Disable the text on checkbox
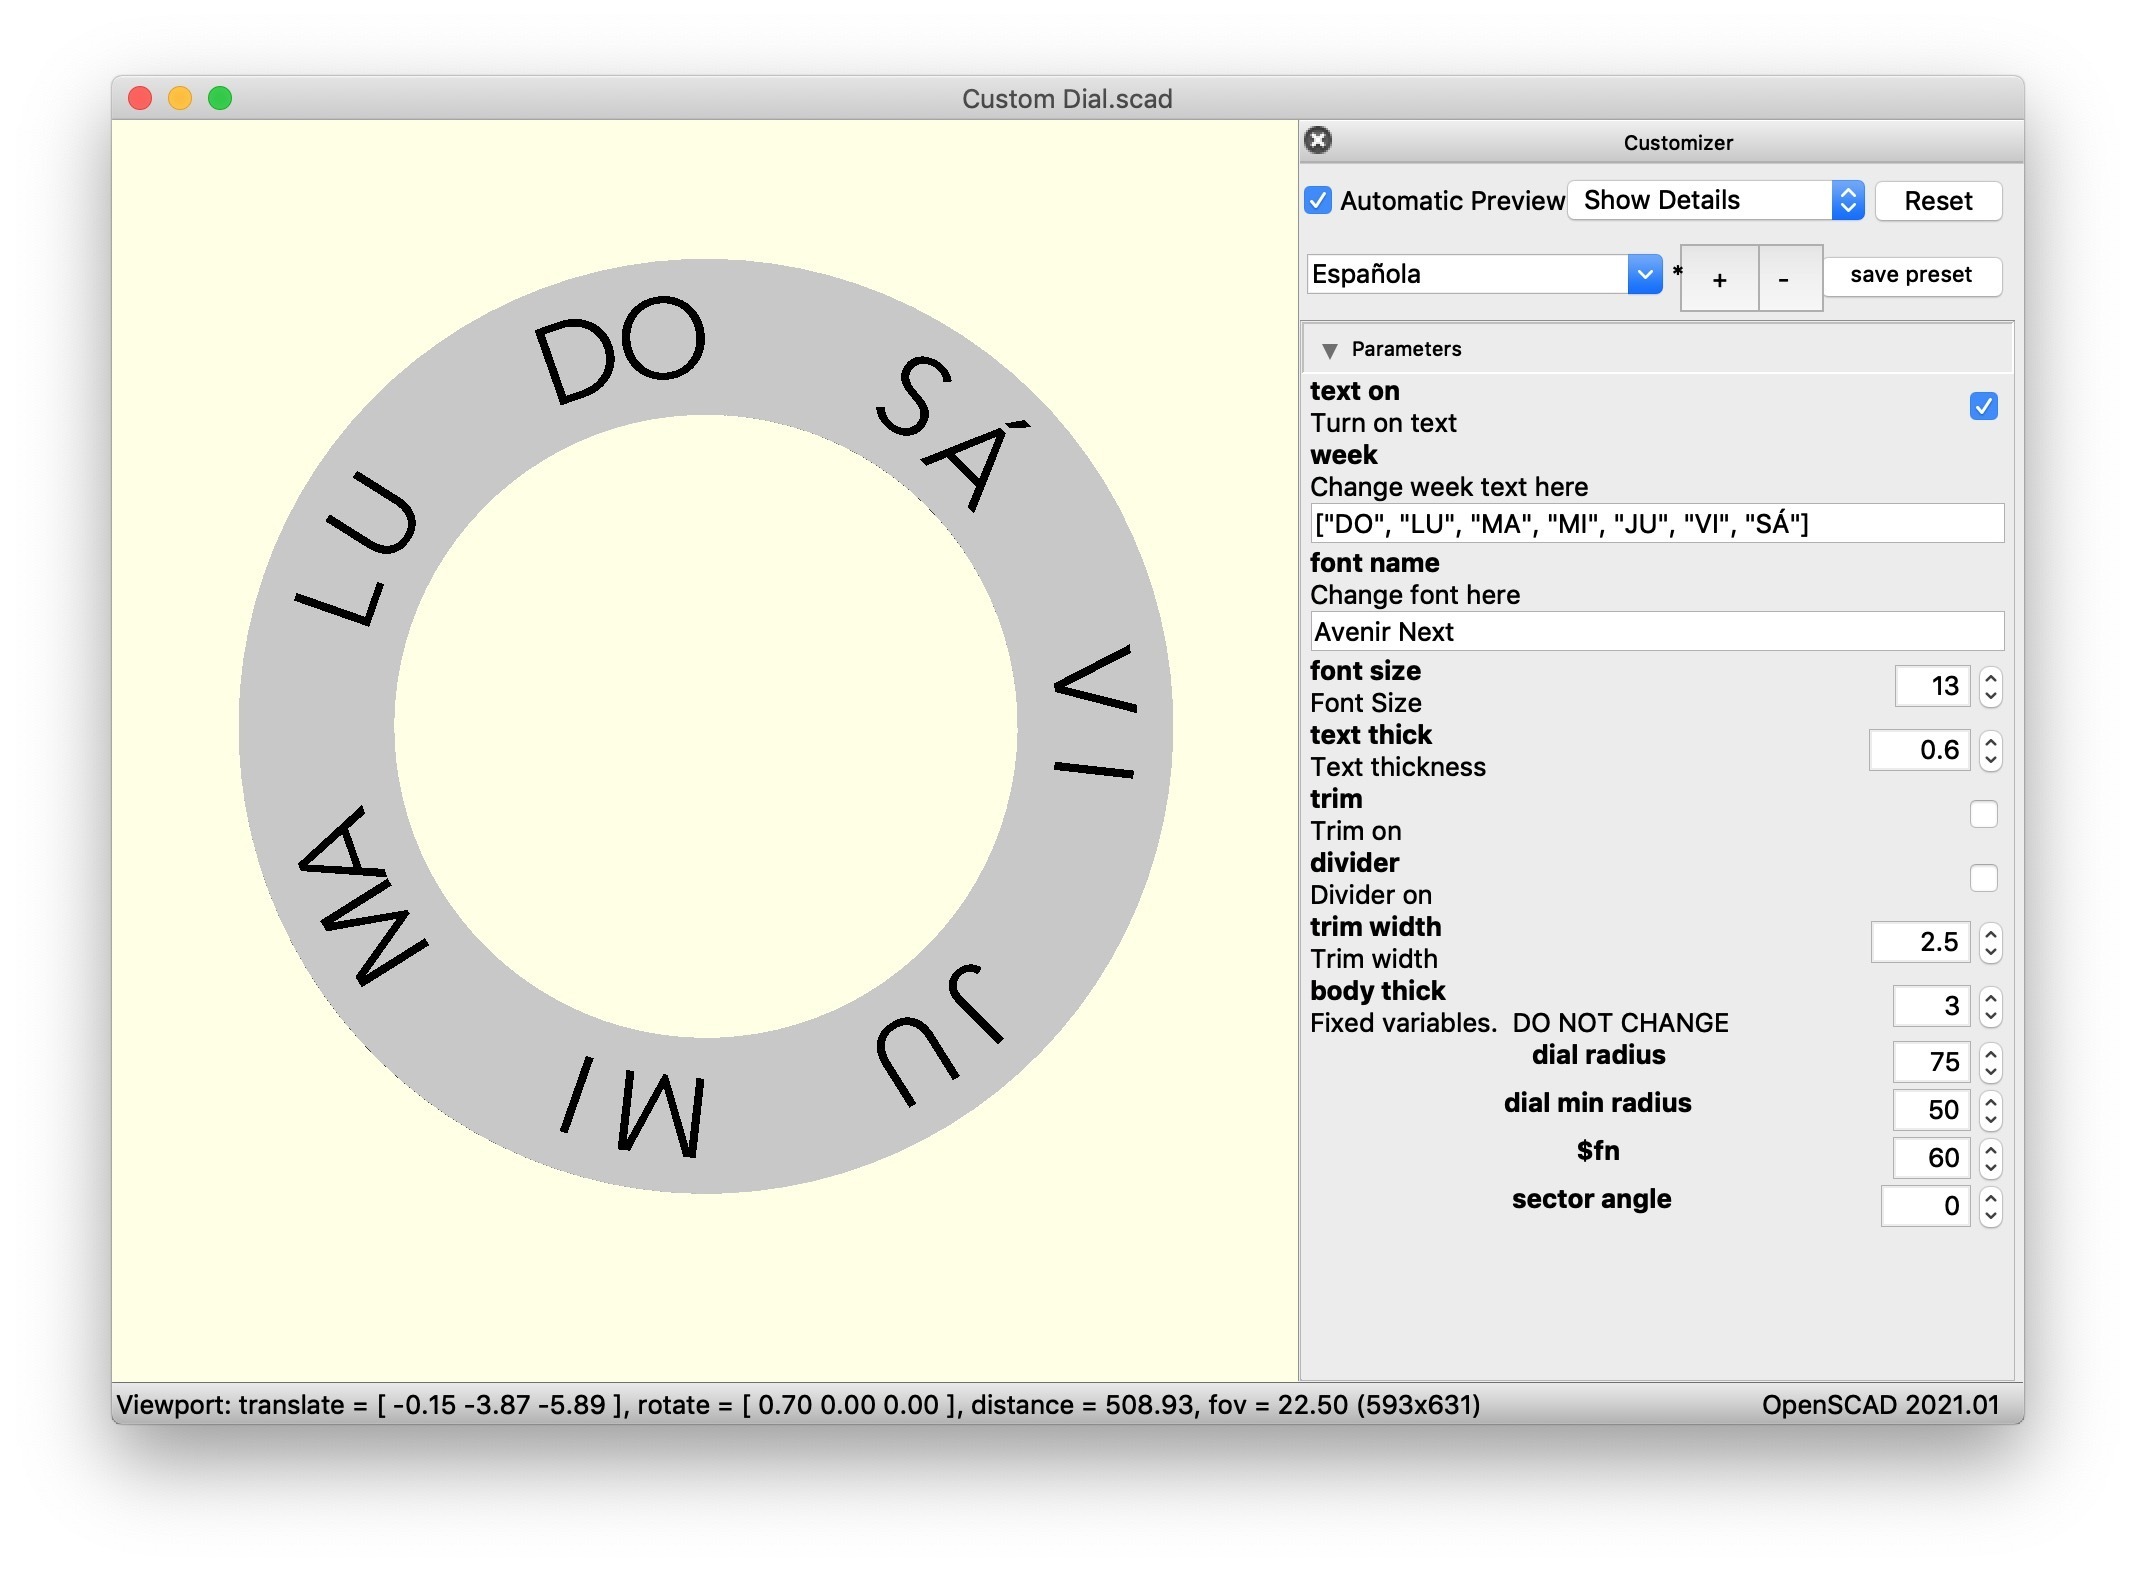 tap(1982, 406)
